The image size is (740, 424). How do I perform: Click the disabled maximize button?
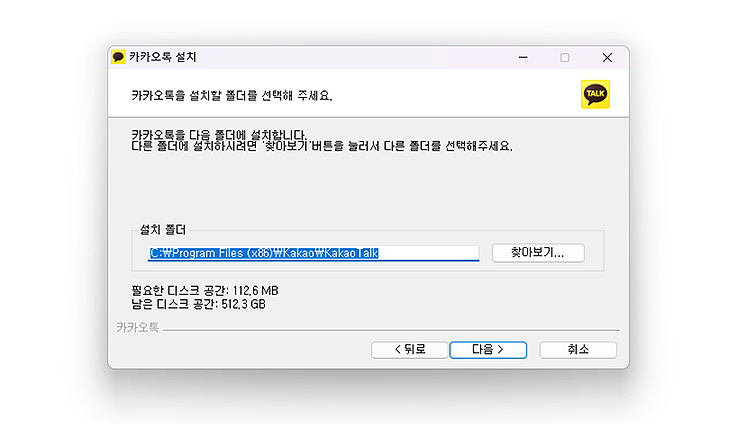tap(564, 58)
